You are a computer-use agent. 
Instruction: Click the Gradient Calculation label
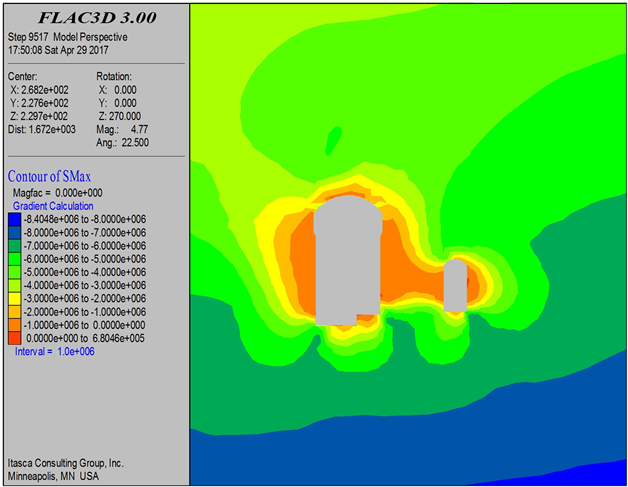(57, 205)
